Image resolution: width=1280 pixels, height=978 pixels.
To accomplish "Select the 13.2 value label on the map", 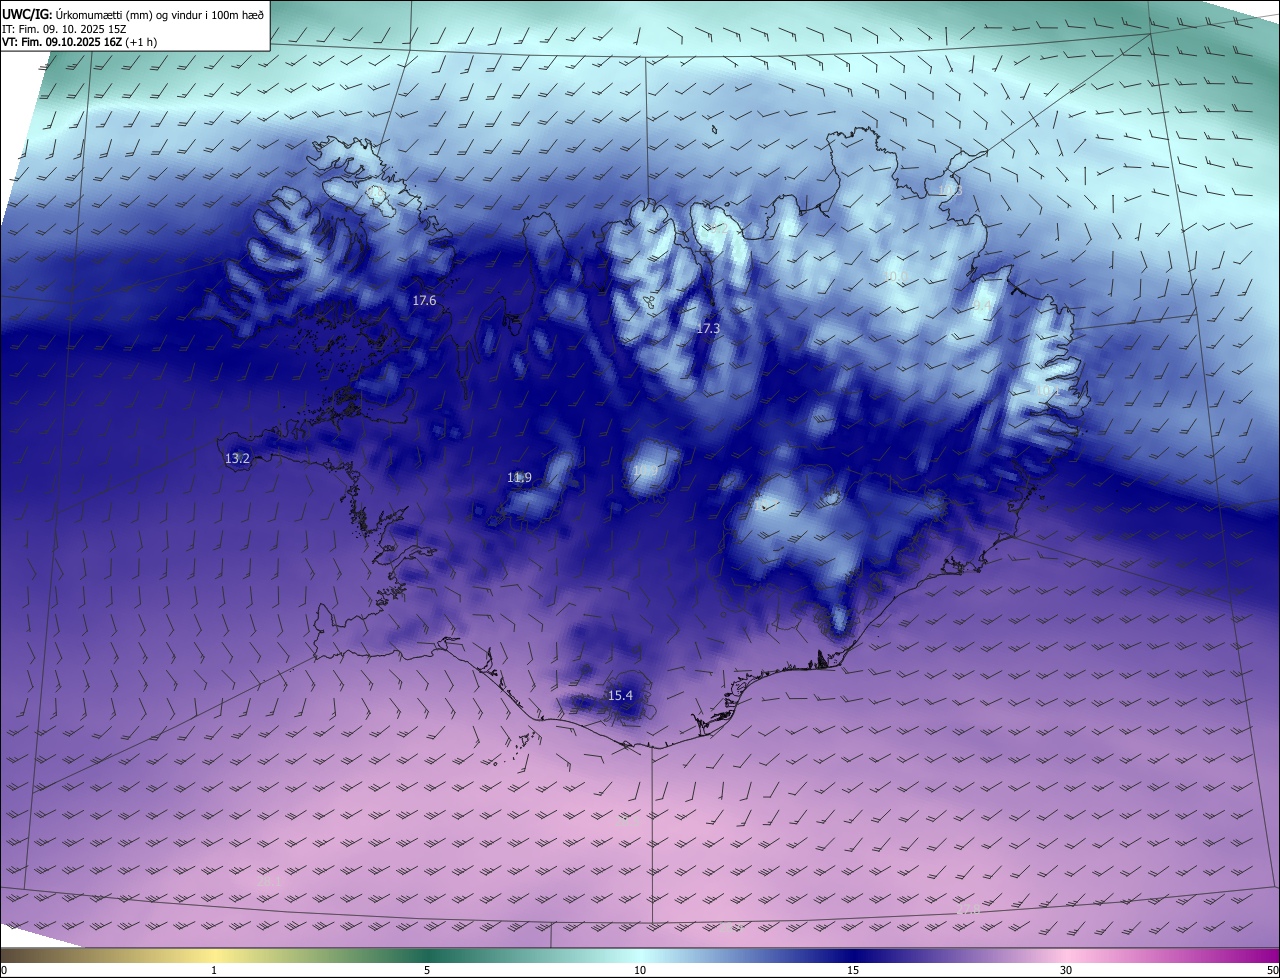I will tap(237, 458).
